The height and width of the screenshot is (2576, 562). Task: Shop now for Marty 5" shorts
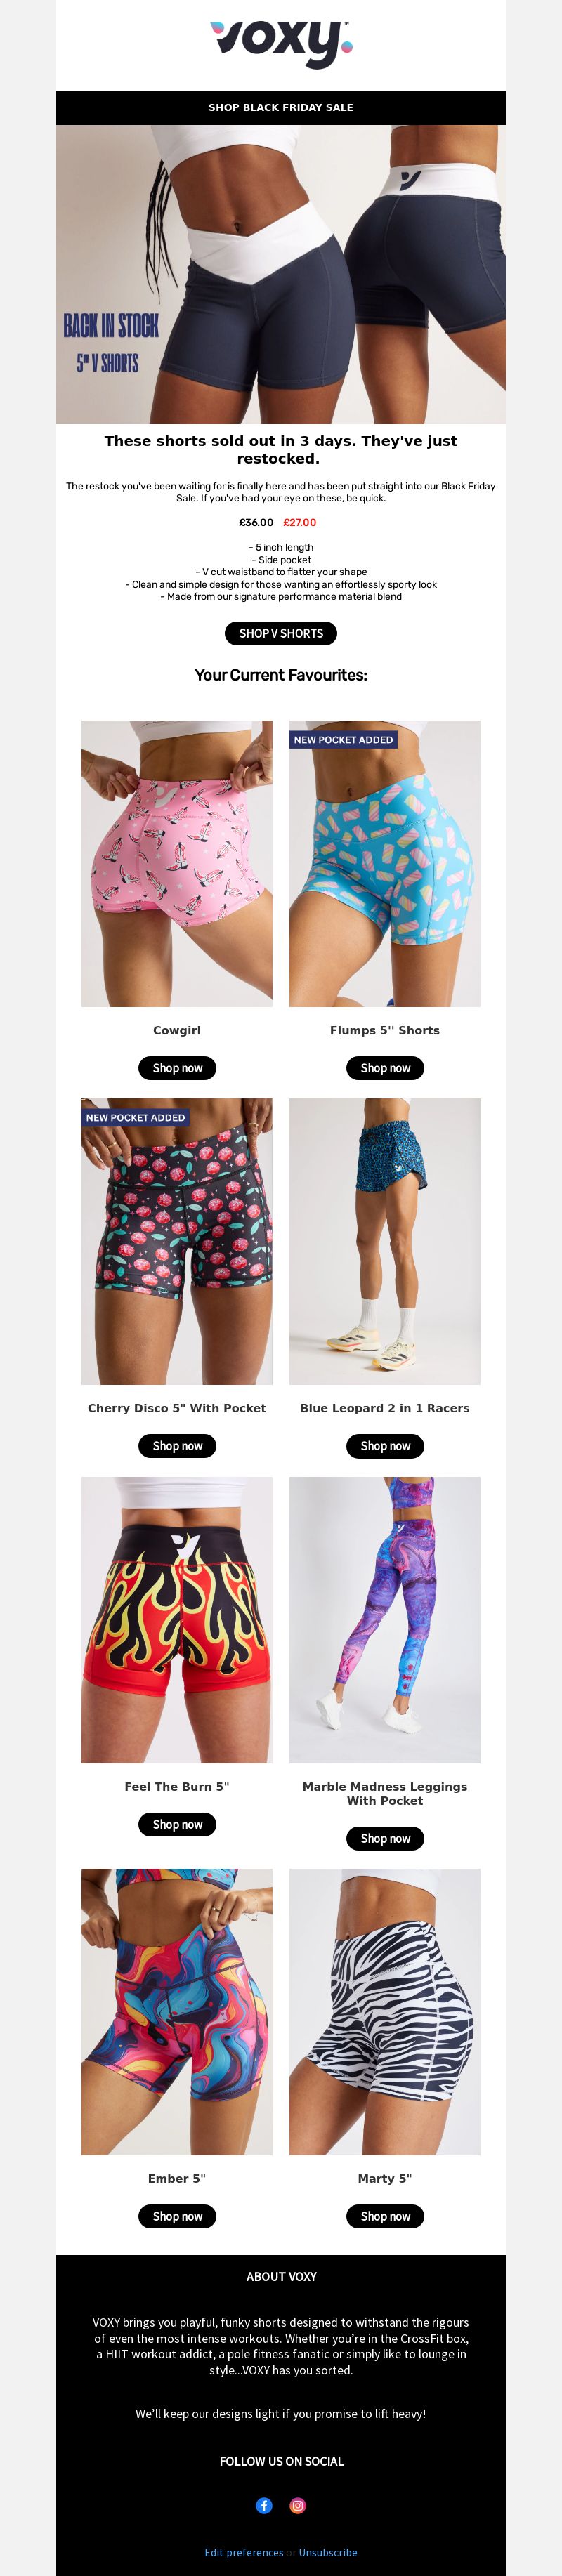(x=385, y=2216)
